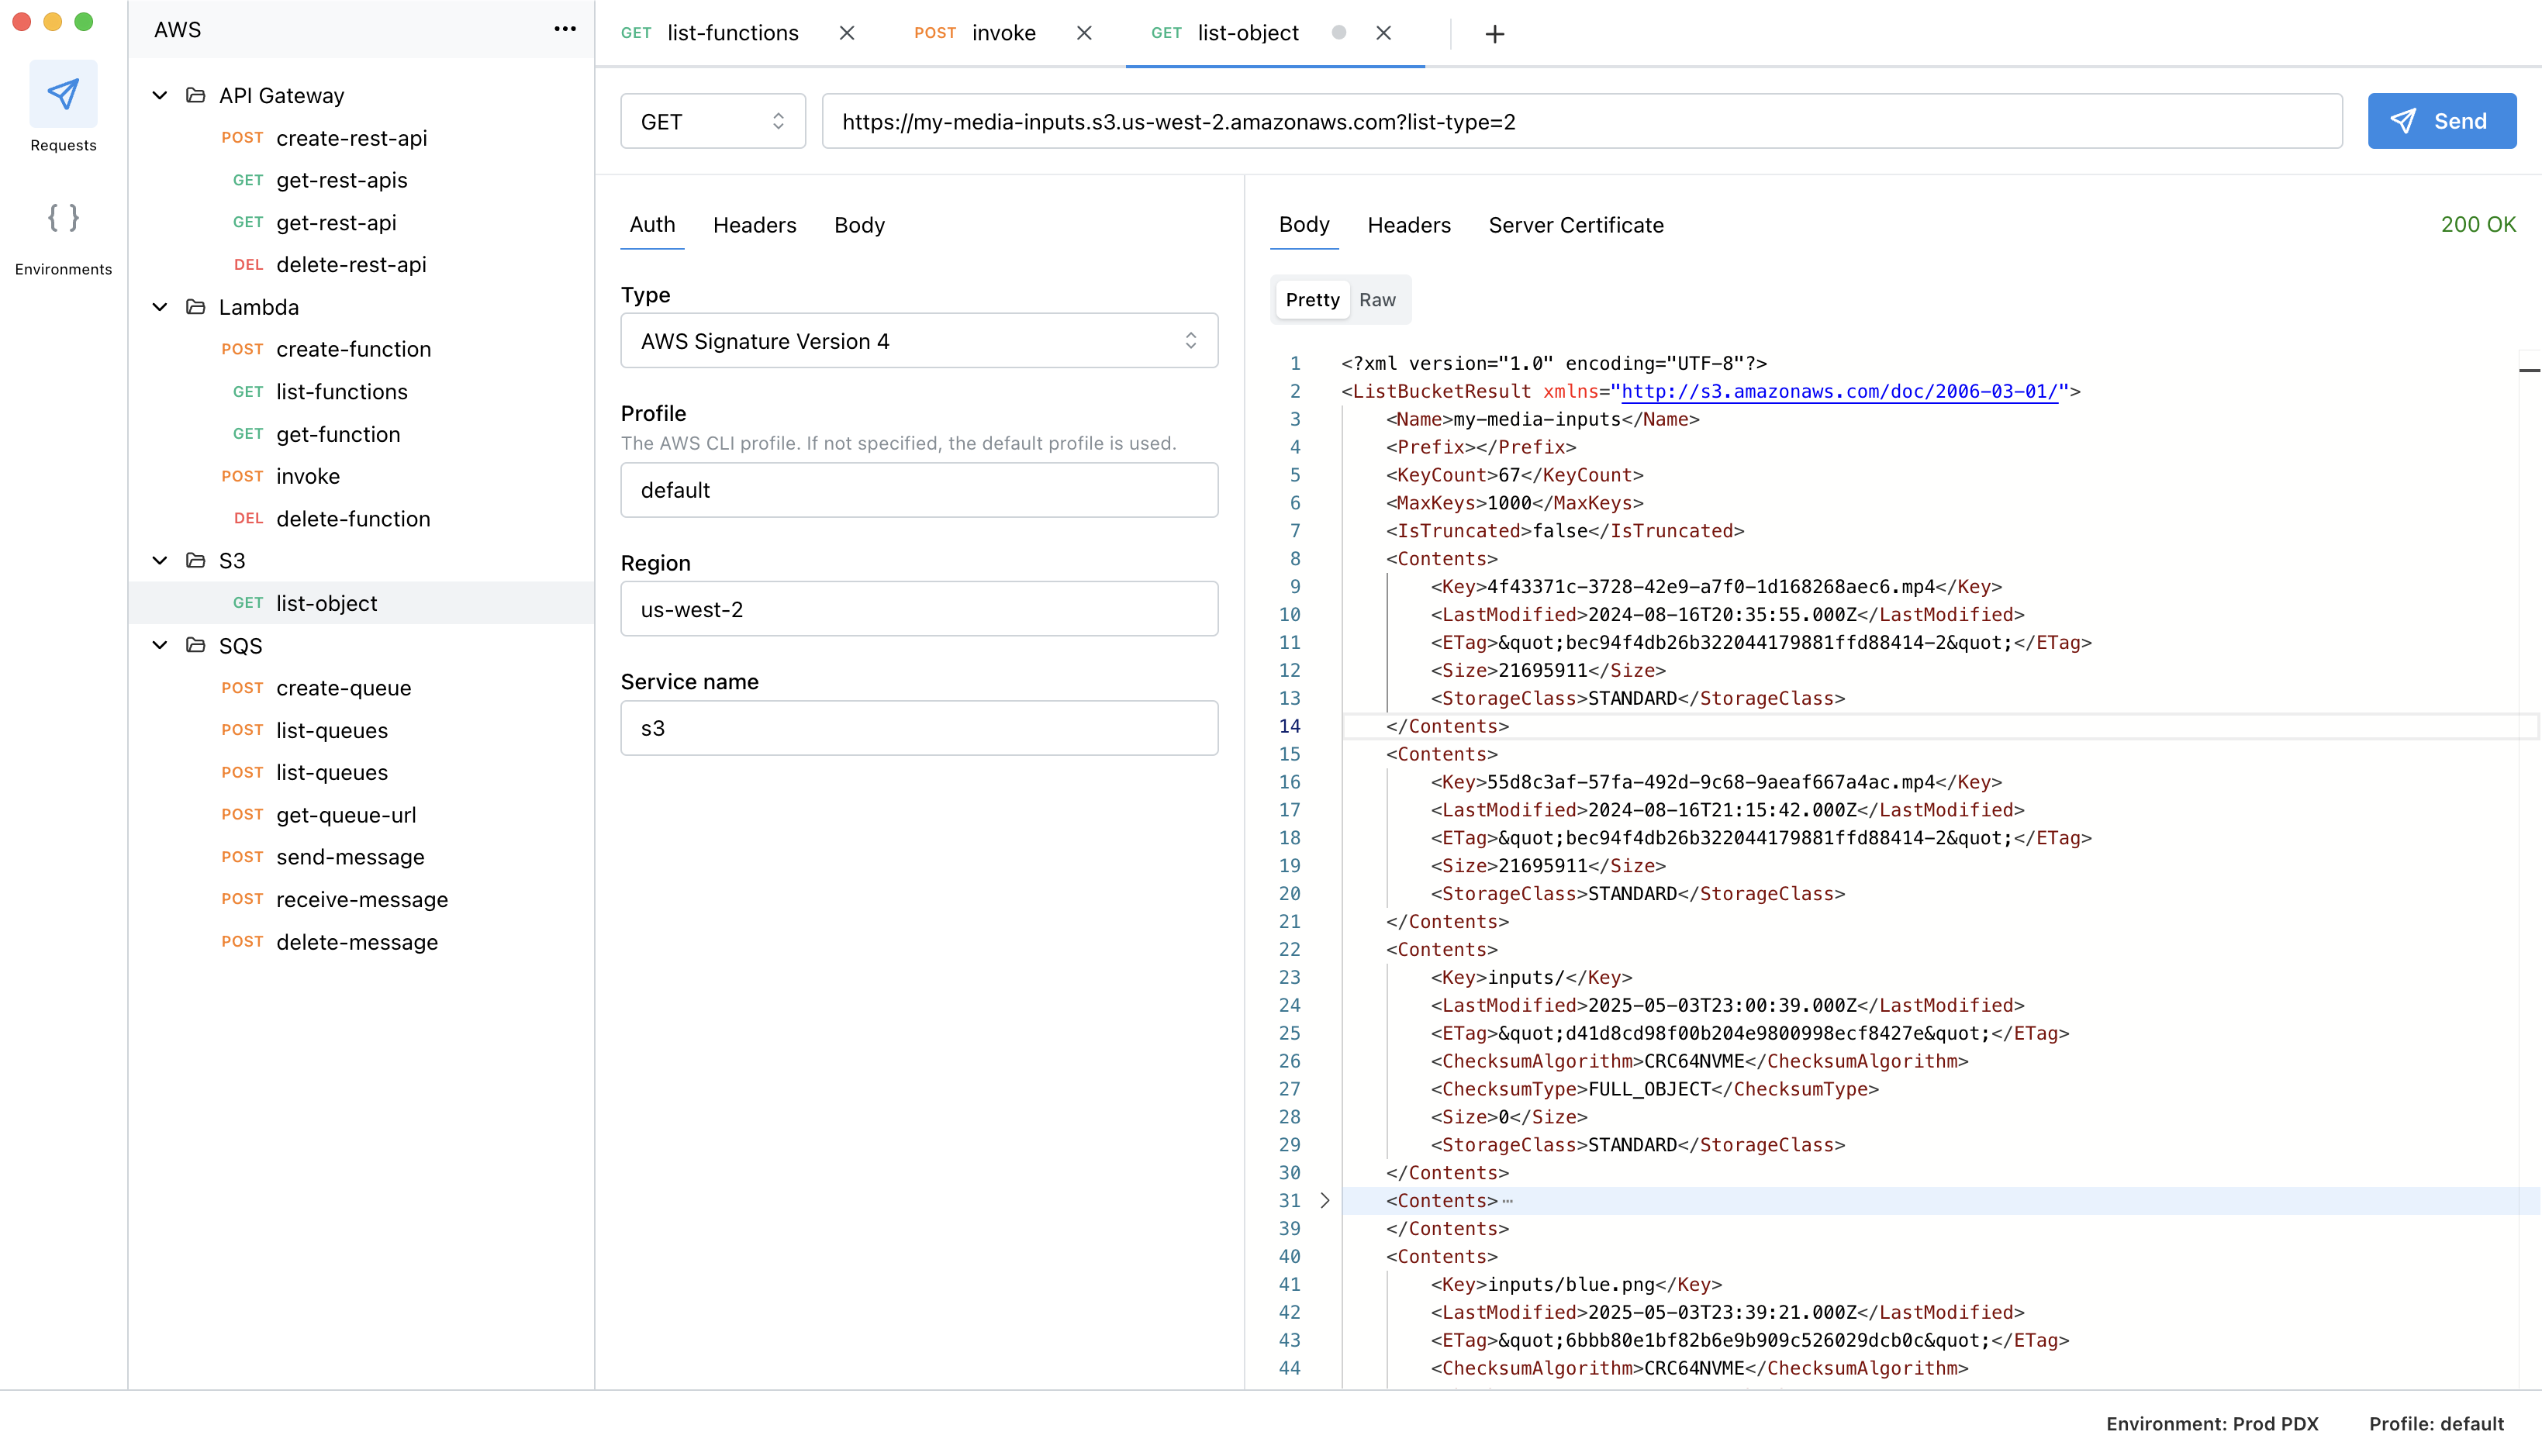Click line number 14 in the response
This screenshot has width=2542, height=1456.
pos(1290,726)
